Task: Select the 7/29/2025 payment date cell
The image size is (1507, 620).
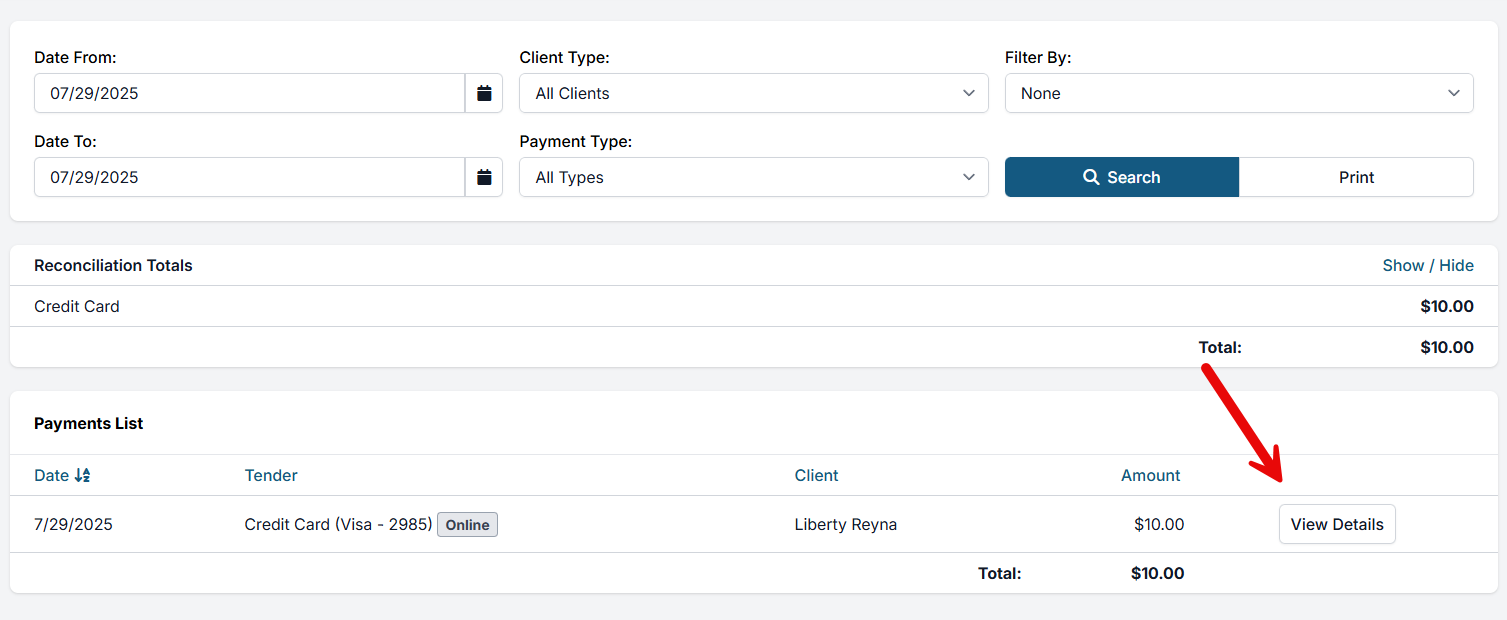Action: [73, 525]
